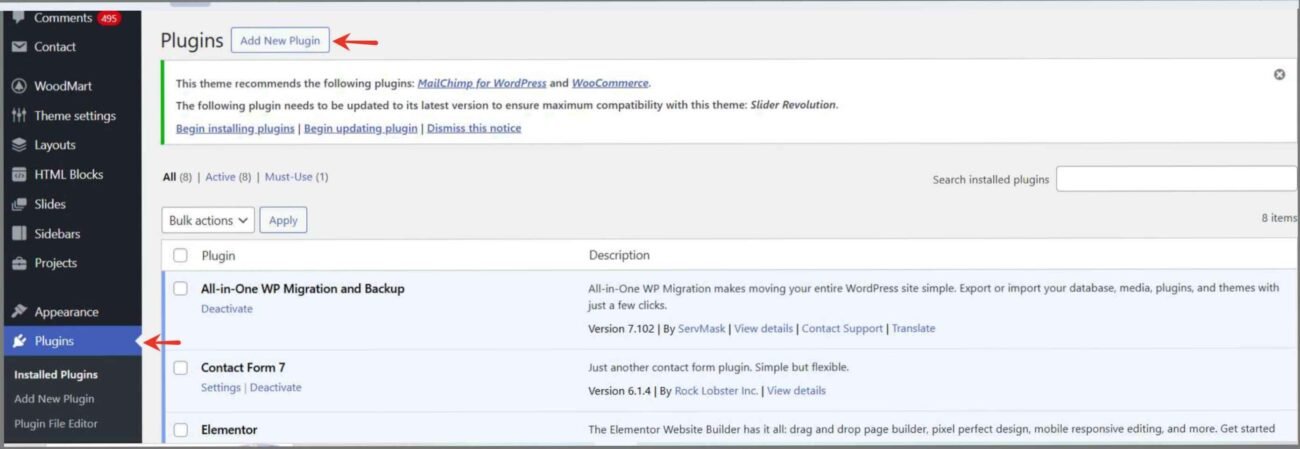Click the Projects briefcase icon
Screen dimensions: 1300x449
click(x=19, y=263)
